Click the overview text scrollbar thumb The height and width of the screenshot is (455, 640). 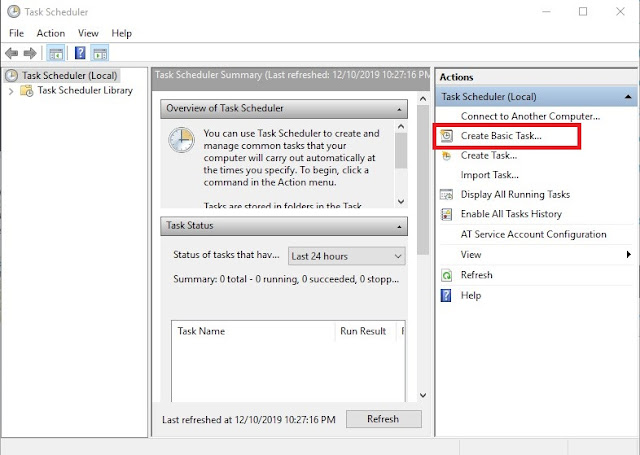(x=401, y=150)
